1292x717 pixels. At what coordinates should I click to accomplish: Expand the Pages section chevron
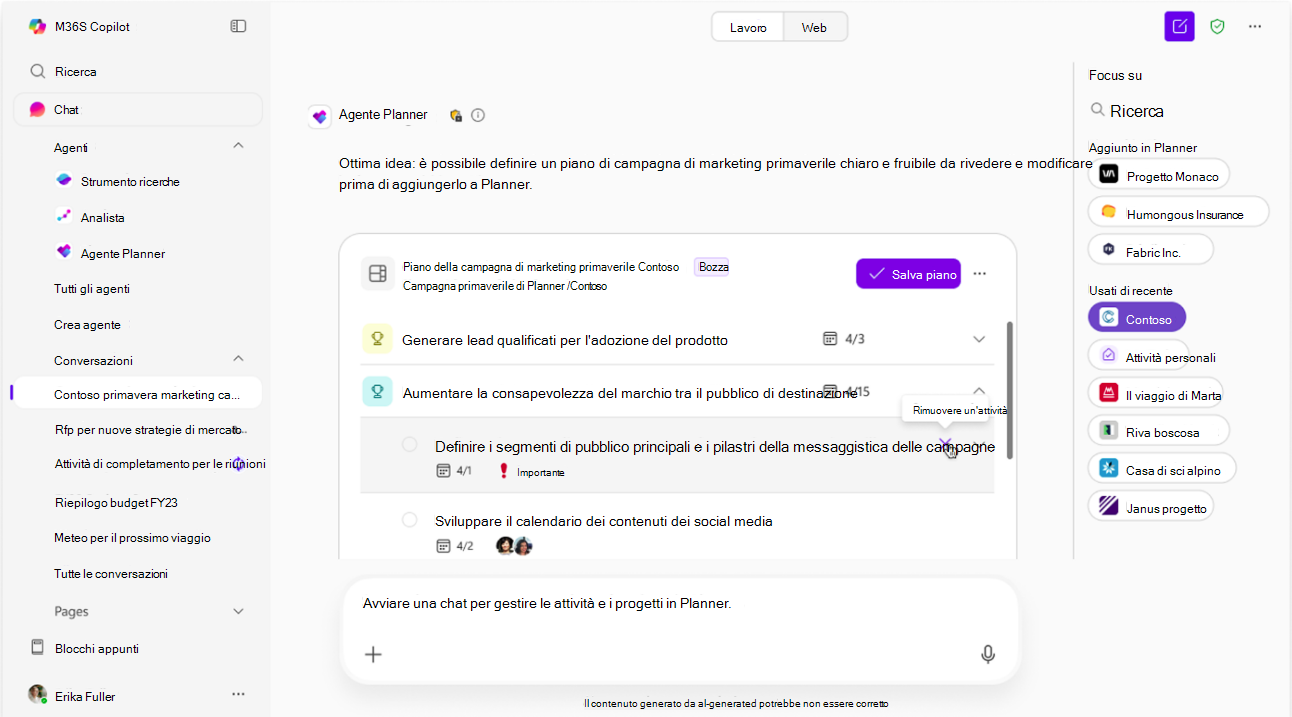238,611
